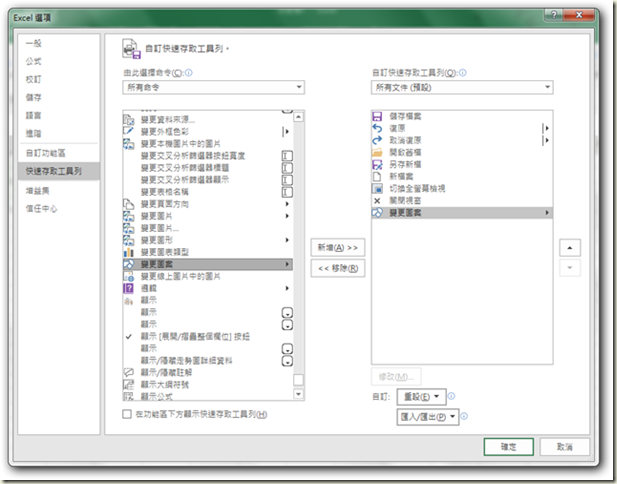Click the commands list scrollbar thumb
This screenshot has width=617, height=484.
299,380
